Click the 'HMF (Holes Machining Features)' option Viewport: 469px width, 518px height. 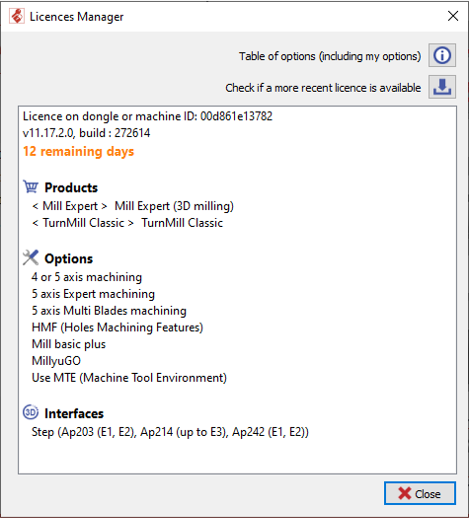point(117,327)
